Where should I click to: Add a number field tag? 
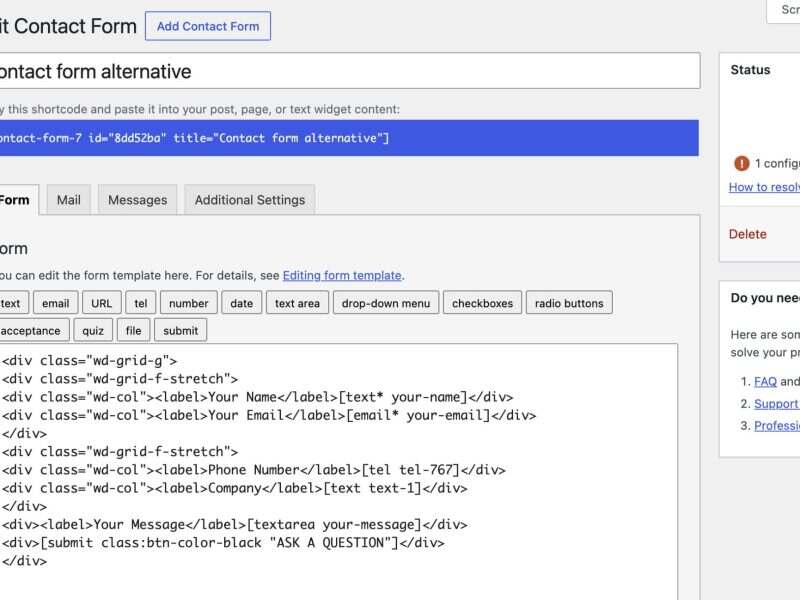189,303
